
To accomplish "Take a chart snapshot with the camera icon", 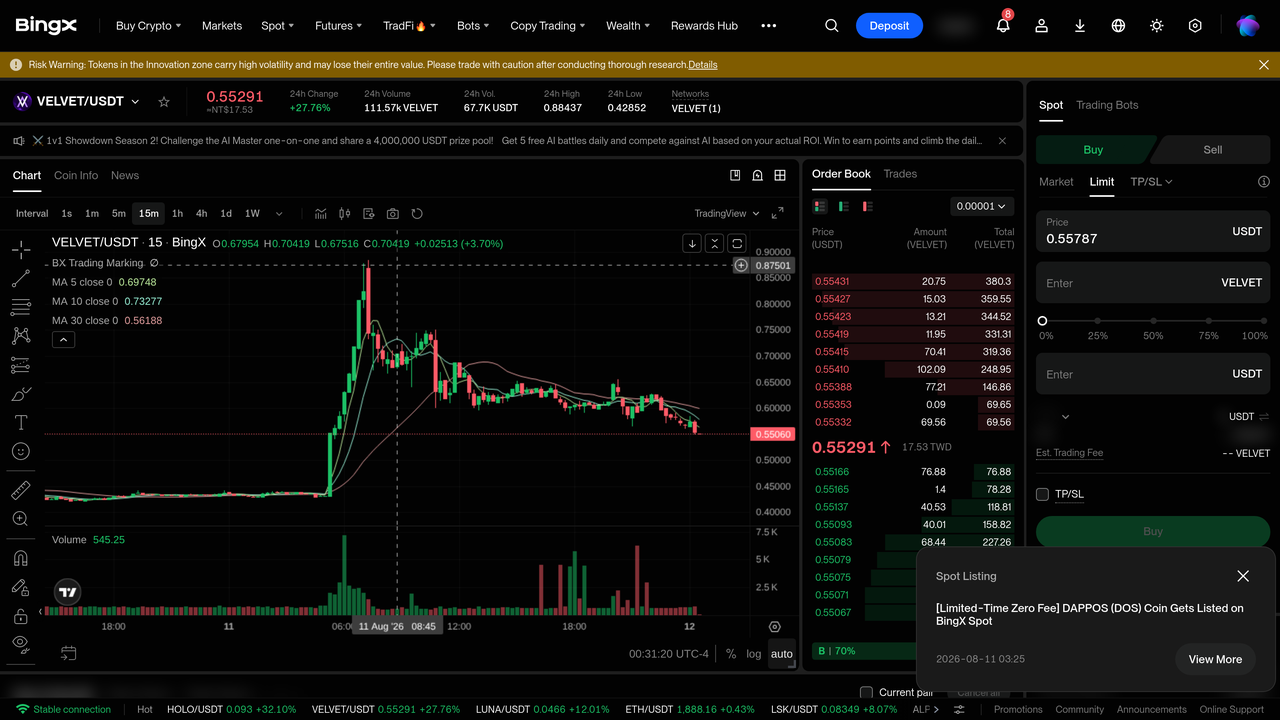I will pos(393,213).
